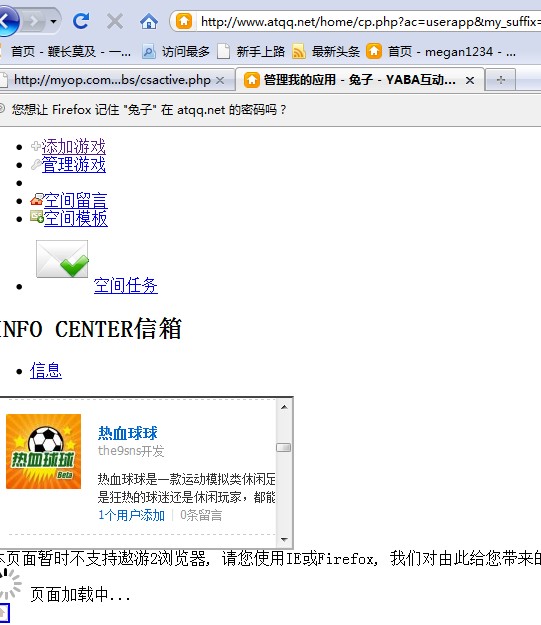Open the 信息 link
This screenshot has height=625, width=541.
(46, 371)
